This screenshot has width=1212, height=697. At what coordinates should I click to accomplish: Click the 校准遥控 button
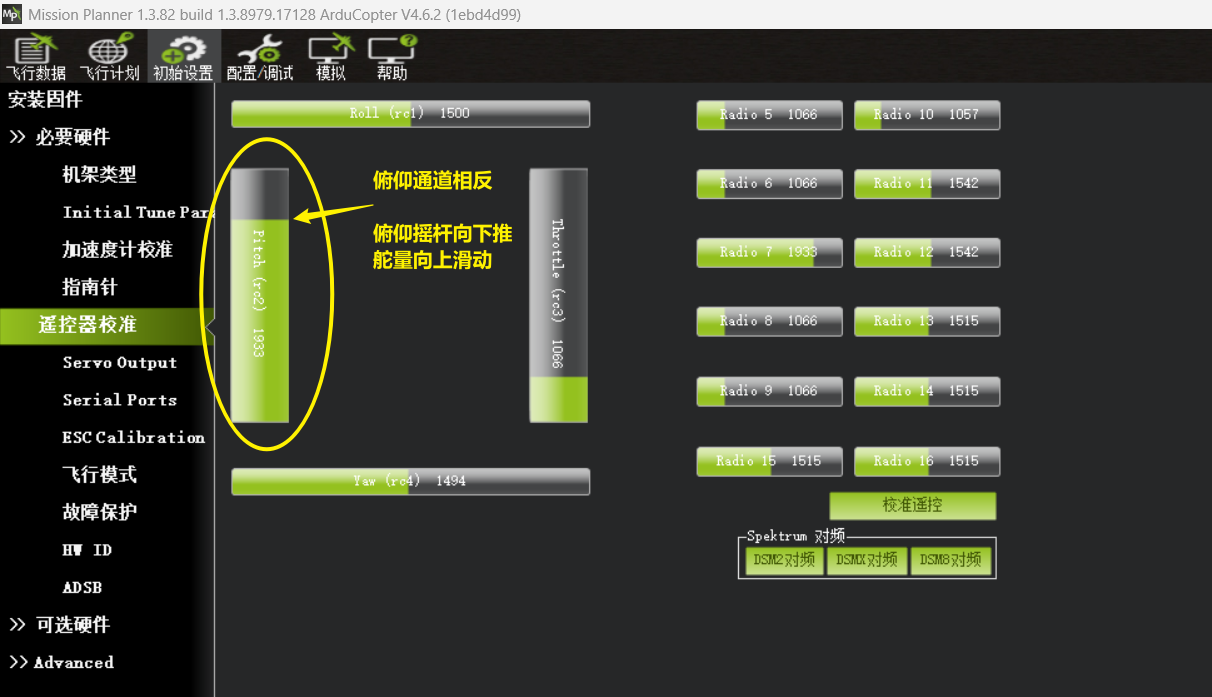pos(912,506)
